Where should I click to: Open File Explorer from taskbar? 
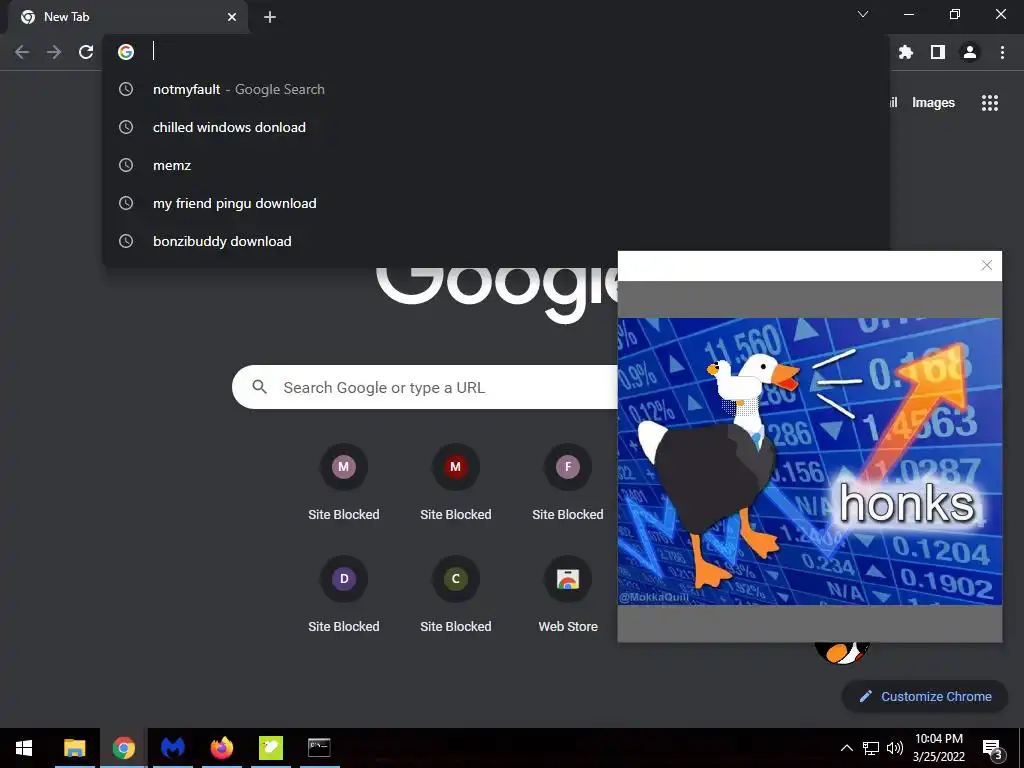coord(74,748)
